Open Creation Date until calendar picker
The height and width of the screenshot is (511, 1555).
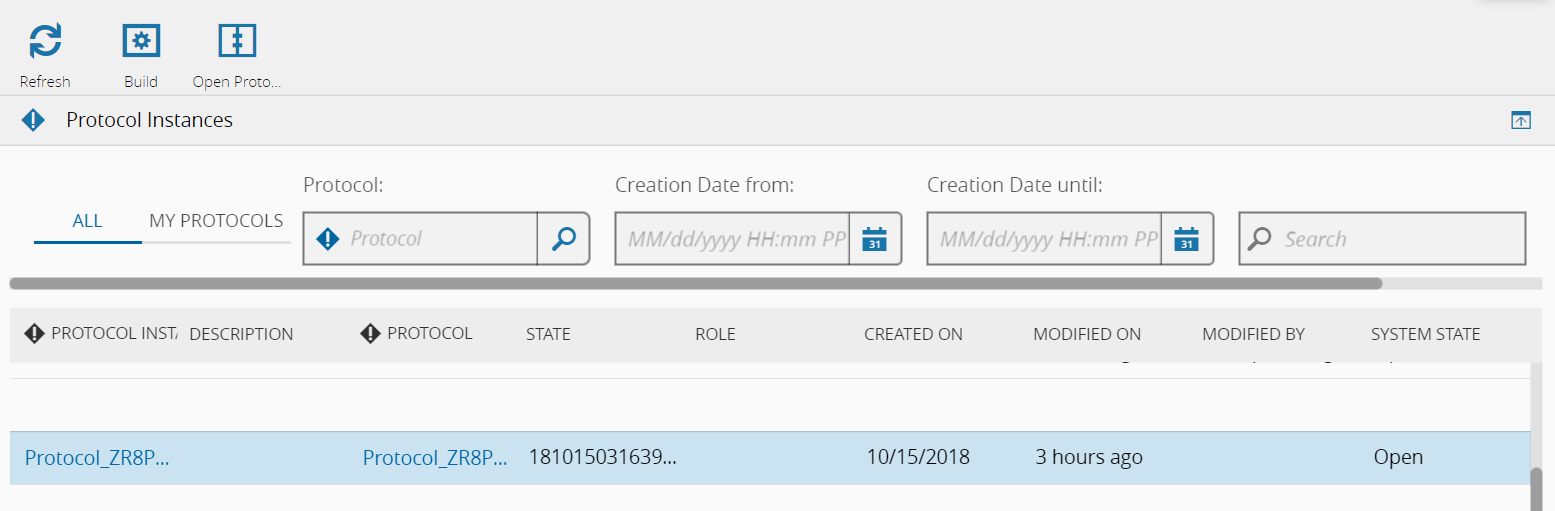pos(1187,239)
